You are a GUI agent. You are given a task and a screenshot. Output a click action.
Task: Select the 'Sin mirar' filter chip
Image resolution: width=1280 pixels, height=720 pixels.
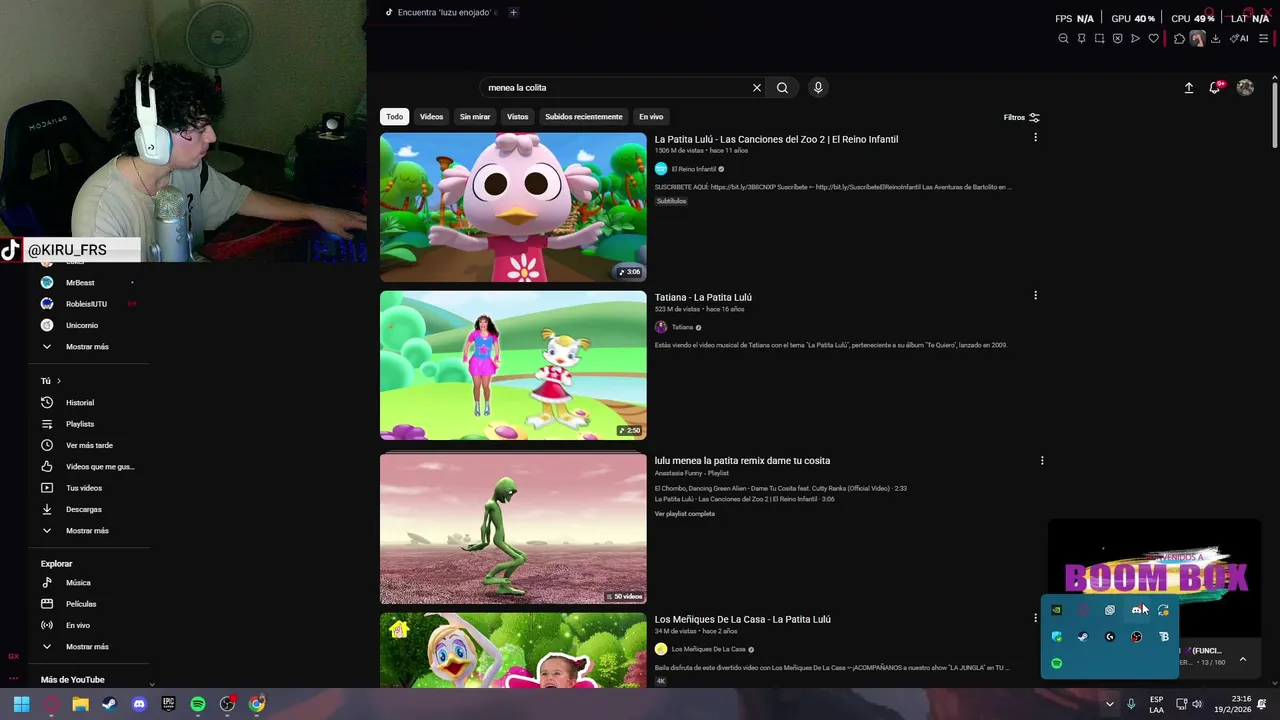(475, 117)
